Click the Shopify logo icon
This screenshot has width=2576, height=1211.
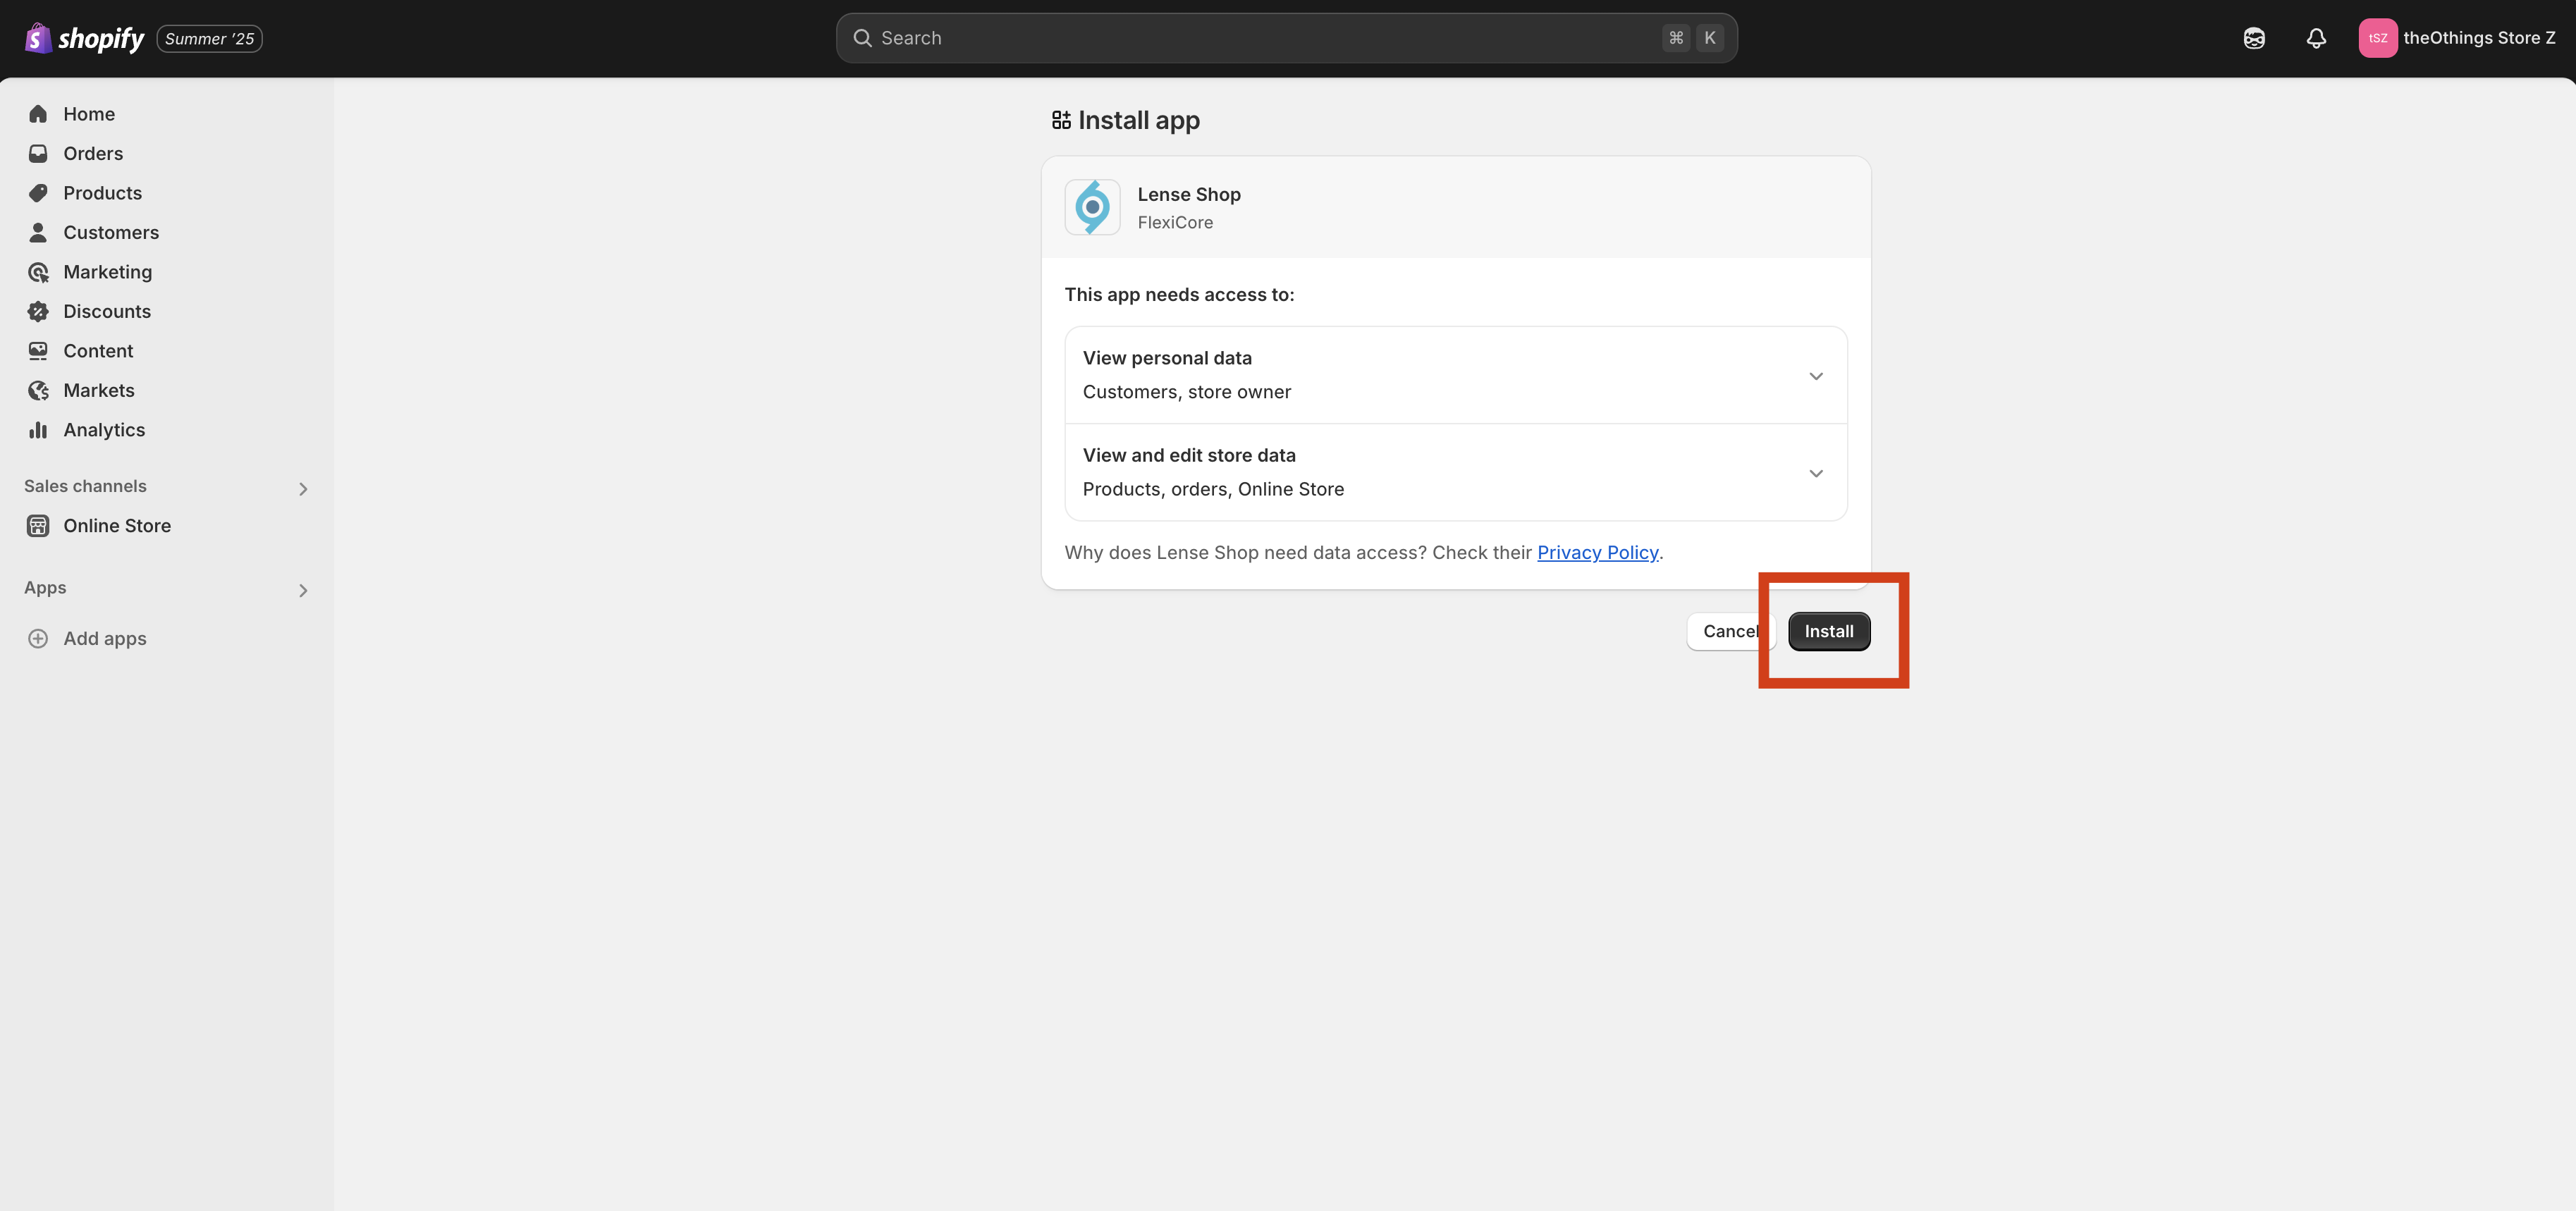pos(38,38)
